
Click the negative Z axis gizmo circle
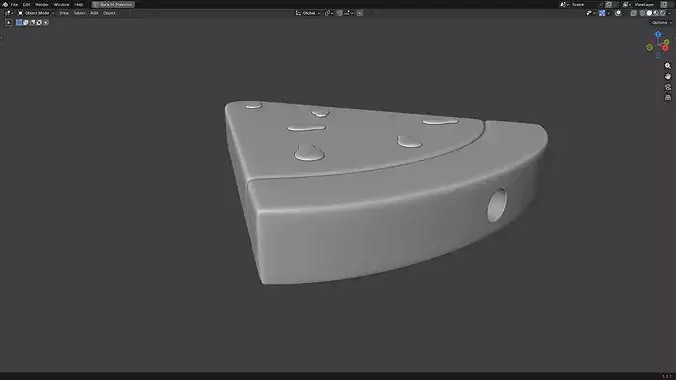coord(658,55)
